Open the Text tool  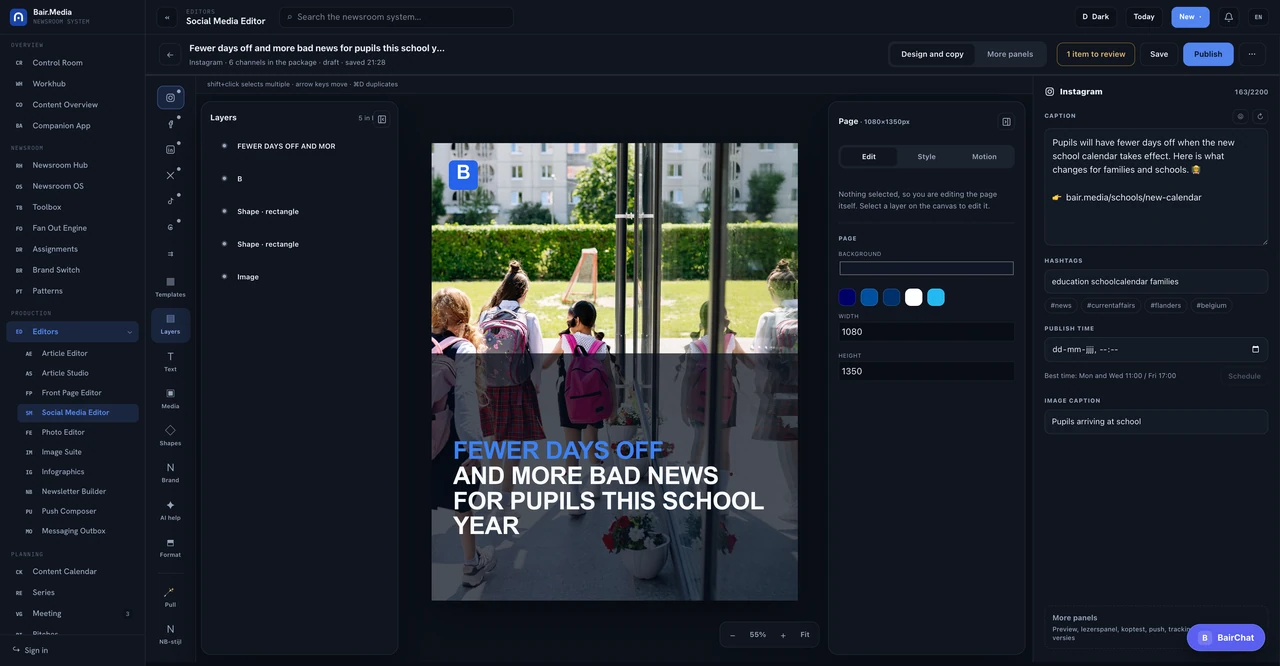coord(170,362)
